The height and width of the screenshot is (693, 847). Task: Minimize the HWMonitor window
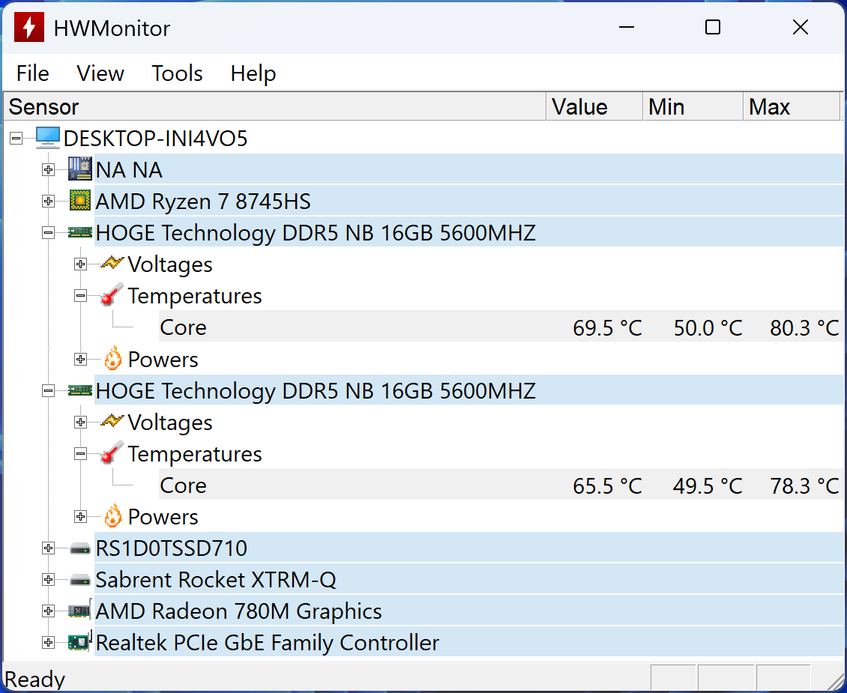tap(627, 27)
